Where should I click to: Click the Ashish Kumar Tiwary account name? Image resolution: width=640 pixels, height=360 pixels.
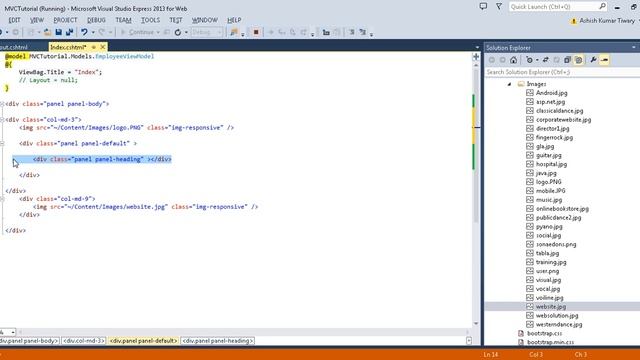click(607, 21)
